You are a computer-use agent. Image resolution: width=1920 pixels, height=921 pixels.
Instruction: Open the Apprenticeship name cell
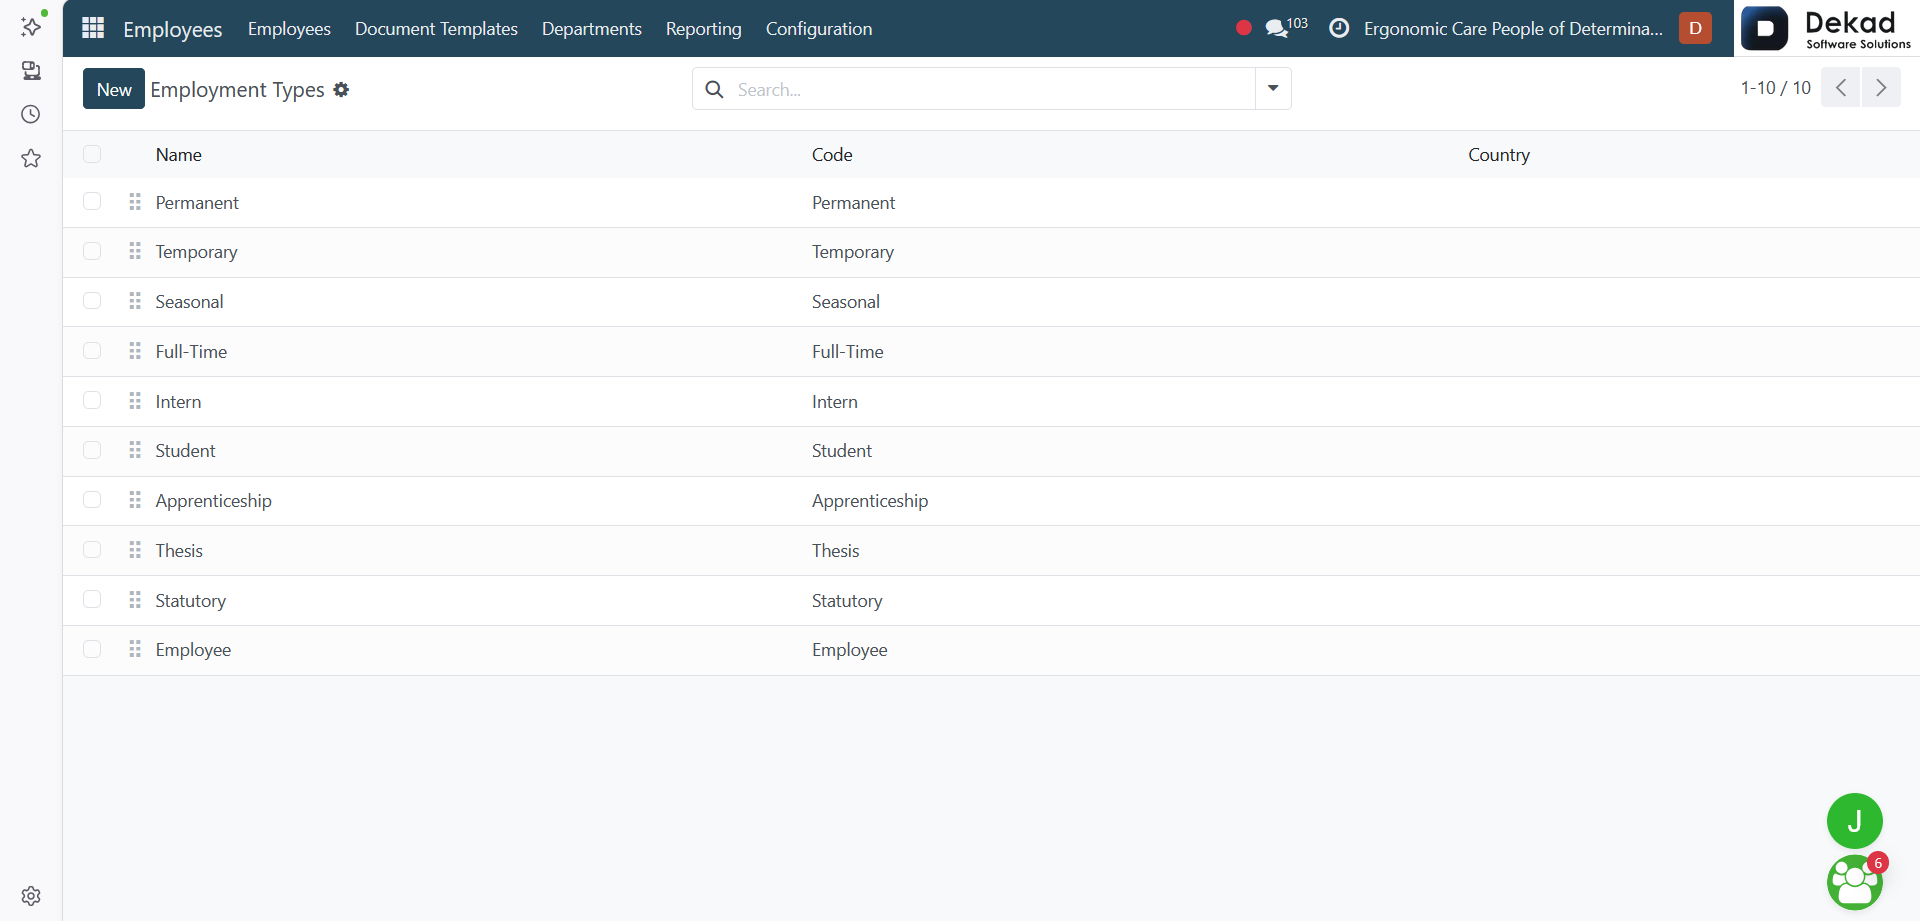[213, 501]
